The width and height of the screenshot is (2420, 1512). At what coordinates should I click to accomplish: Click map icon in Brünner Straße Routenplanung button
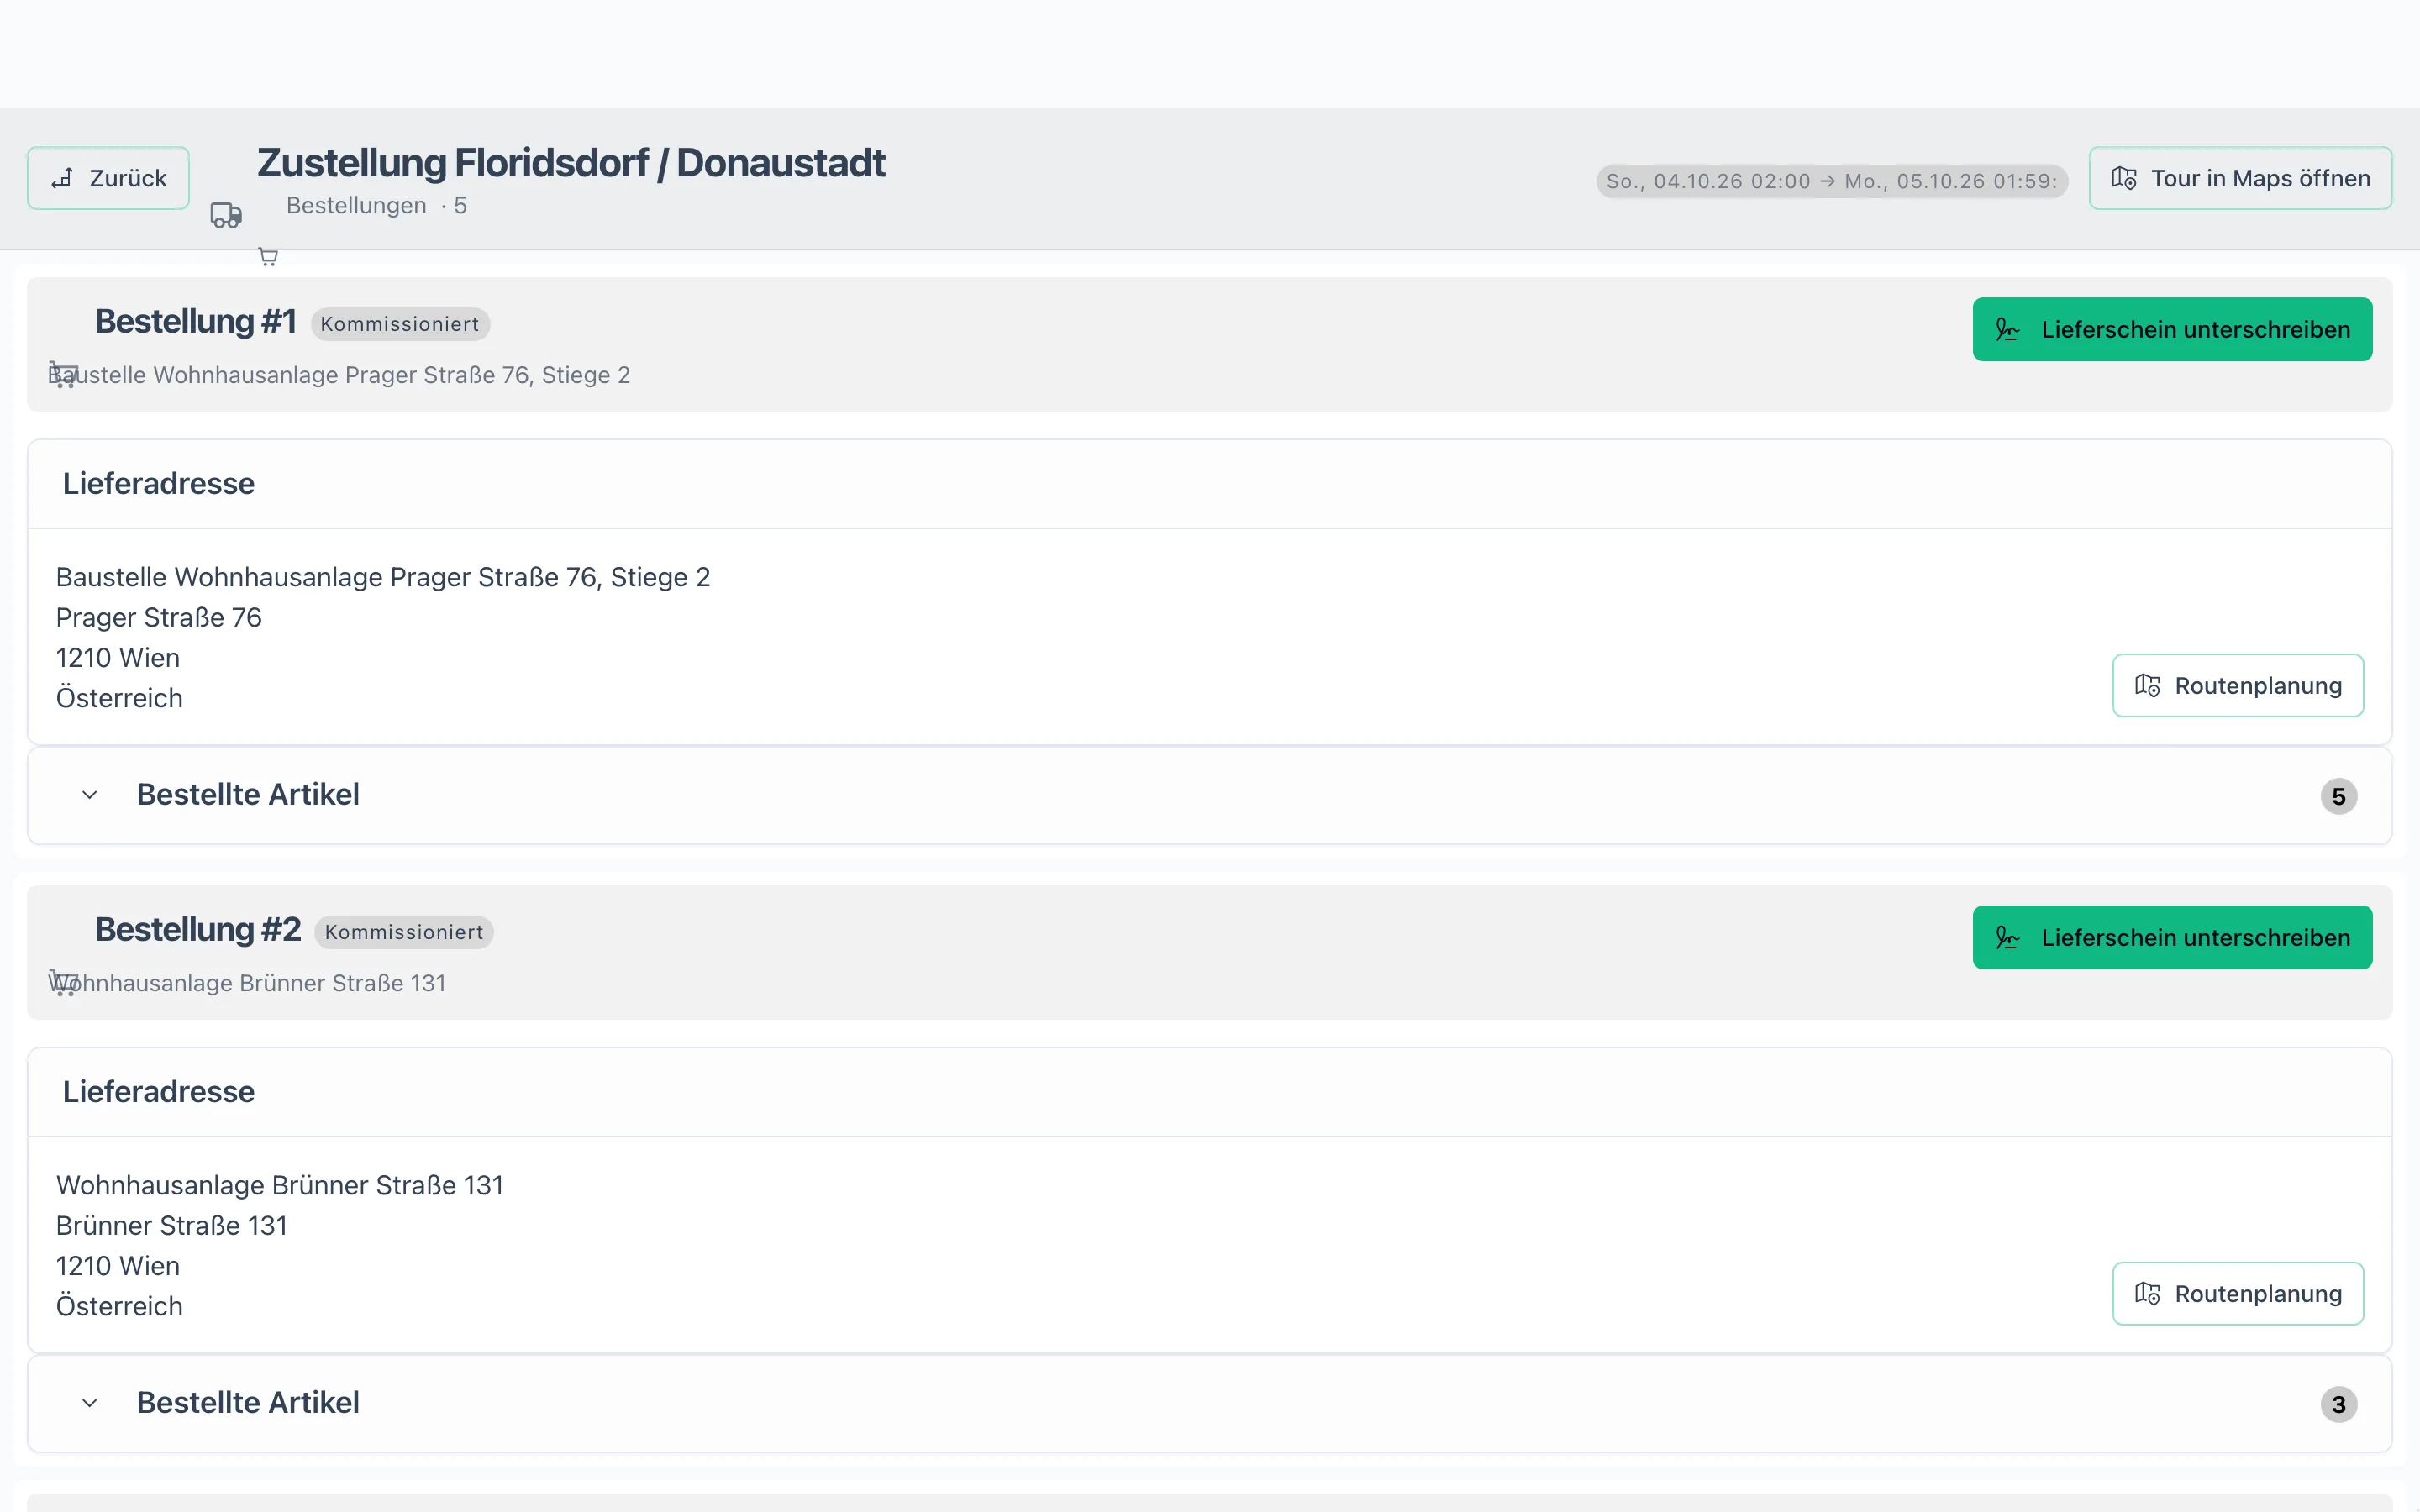(x=2147, y=1293)
